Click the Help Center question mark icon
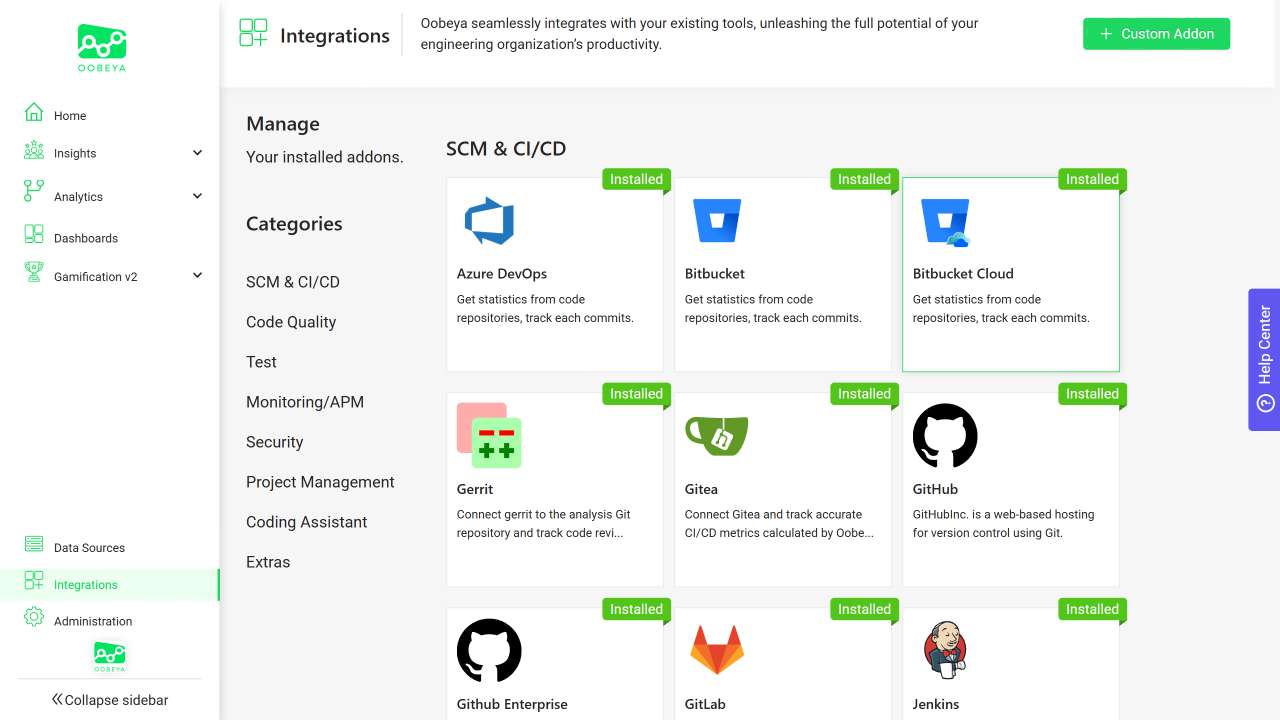The height and width of the screenshot is (720, 1280). point(1265,404)
